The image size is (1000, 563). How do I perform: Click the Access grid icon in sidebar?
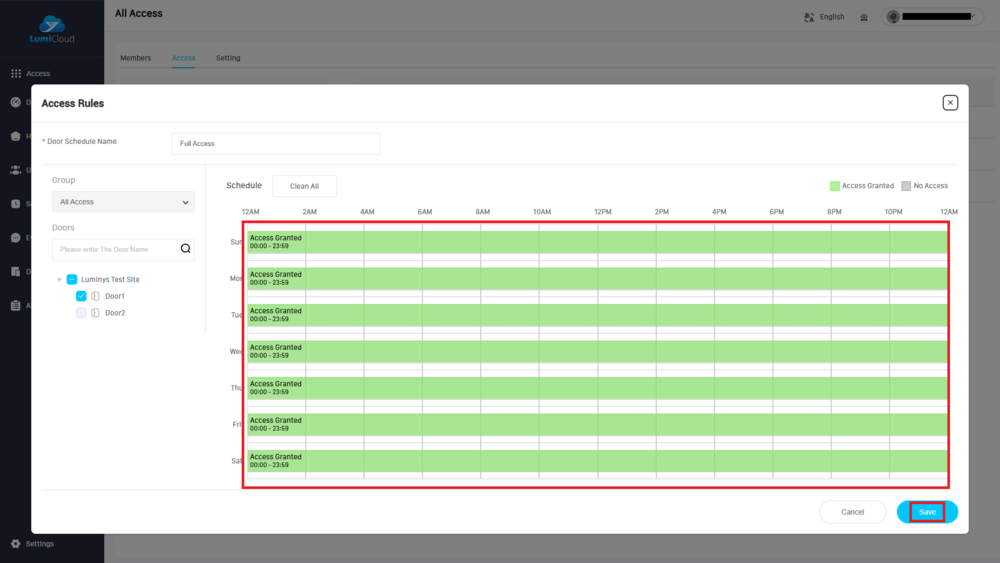pyautogui.click(x=15, y=73)
